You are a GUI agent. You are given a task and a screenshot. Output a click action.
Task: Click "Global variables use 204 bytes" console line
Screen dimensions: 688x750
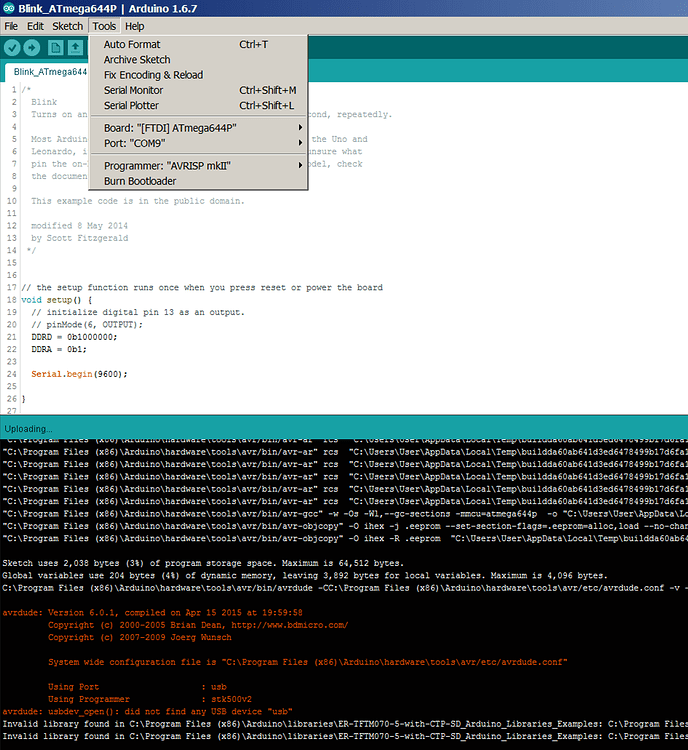pyautogui.click(x=305, y=575)
